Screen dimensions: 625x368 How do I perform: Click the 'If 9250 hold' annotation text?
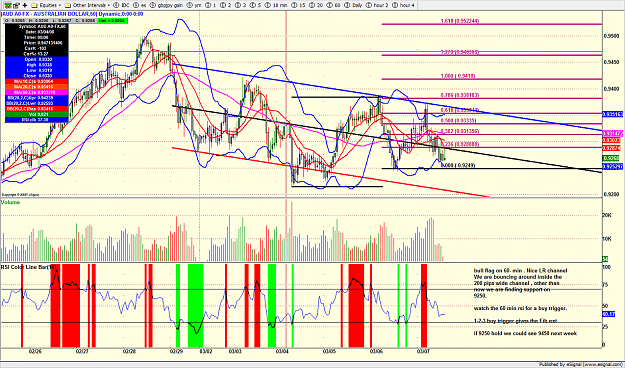tap(525, 333)
